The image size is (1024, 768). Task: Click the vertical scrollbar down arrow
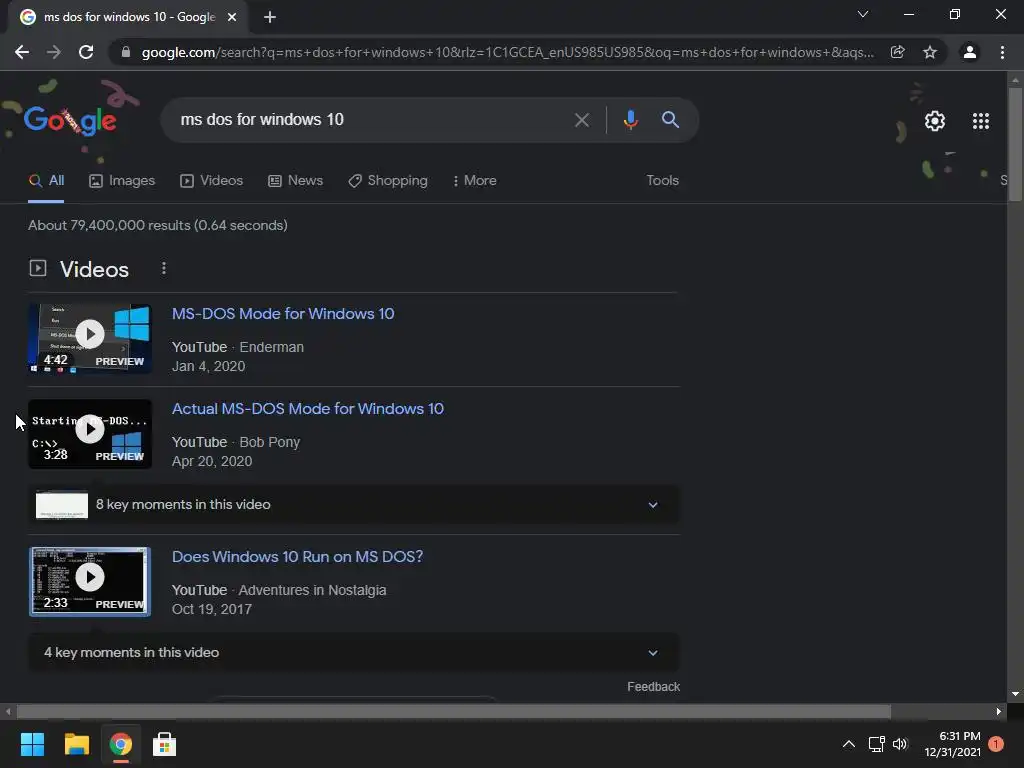pos(1015,694)
